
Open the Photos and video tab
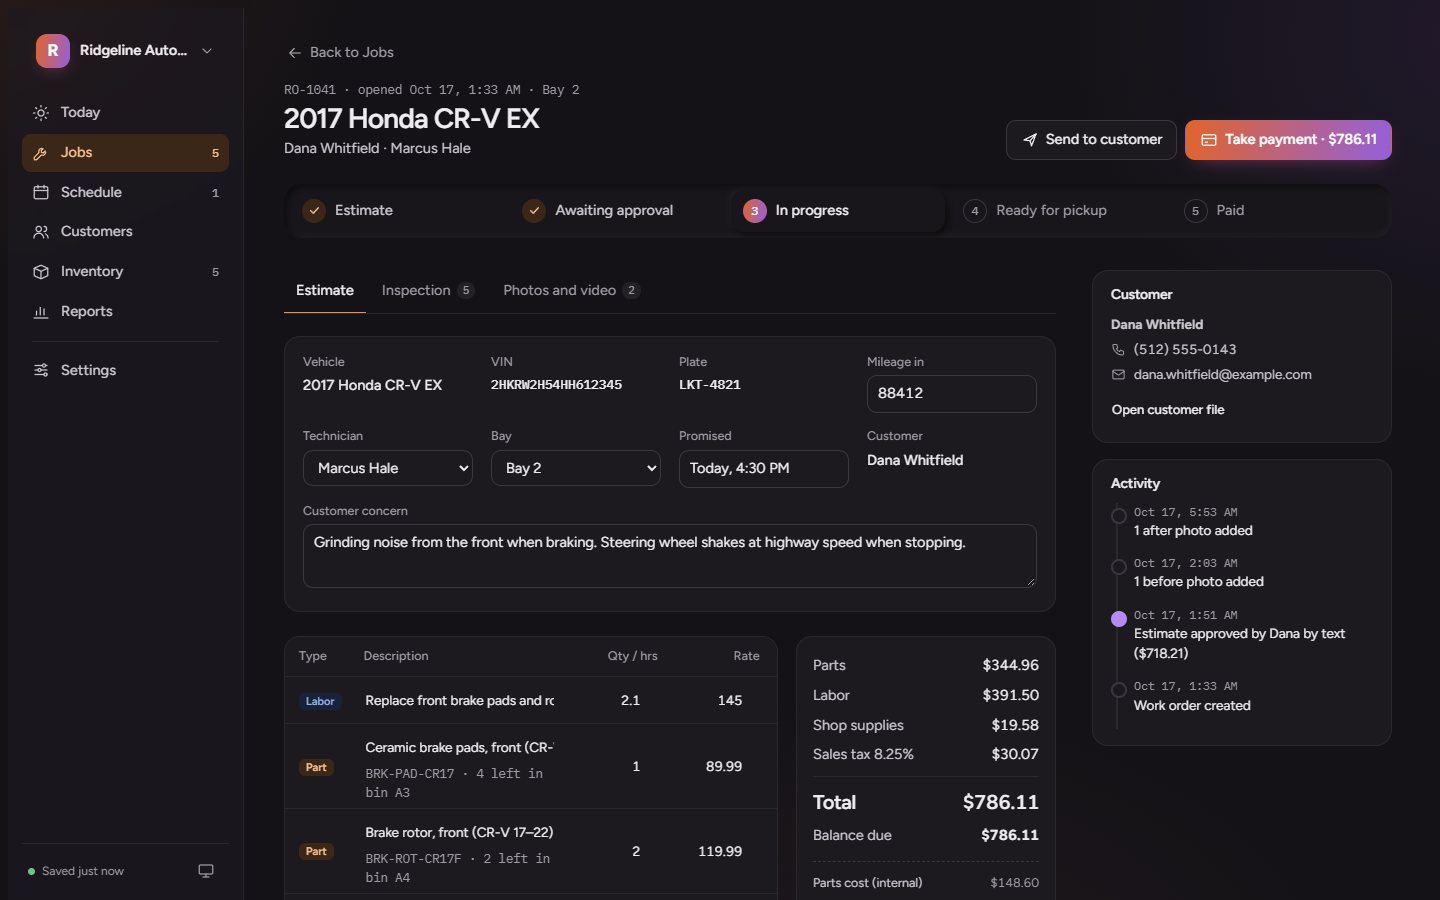571,291
